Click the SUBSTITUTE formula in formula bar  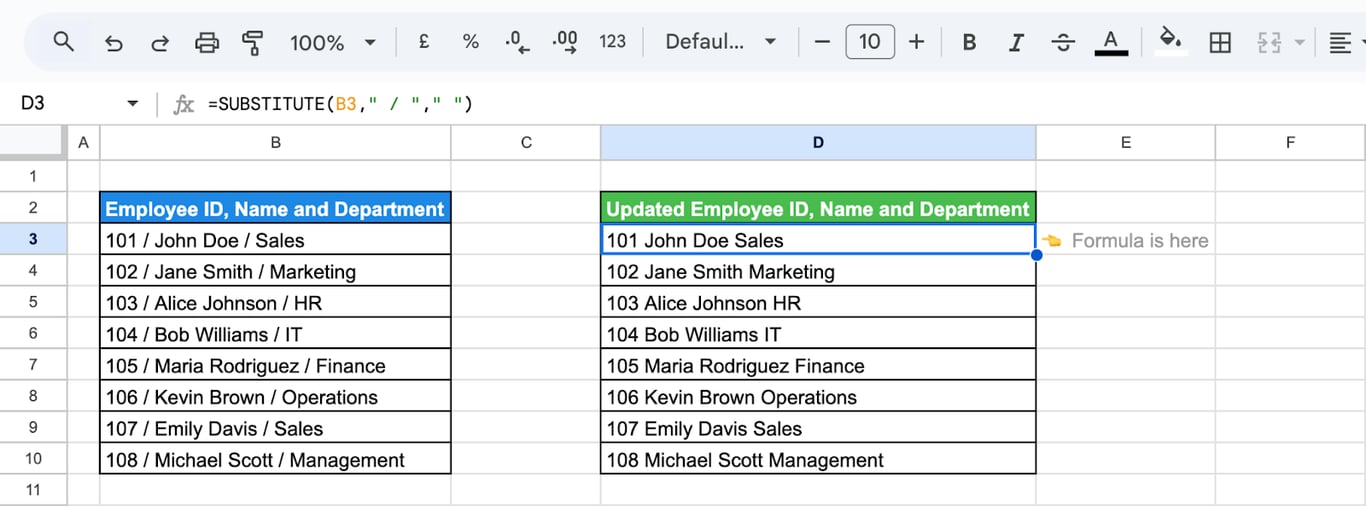340,104
